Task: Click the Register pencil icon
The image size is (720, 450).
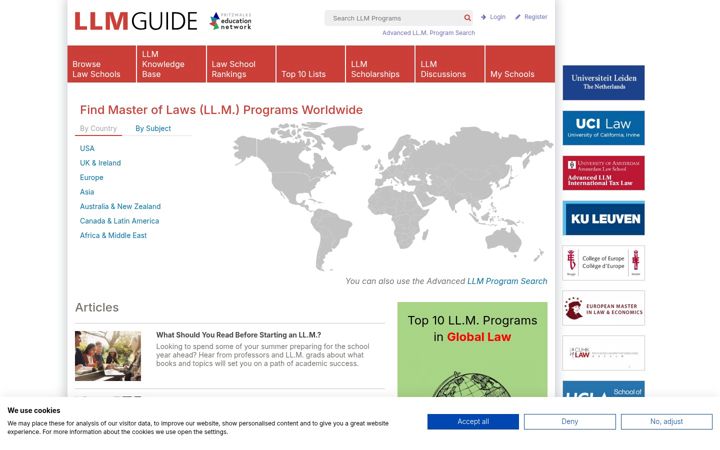Action: tap(518, 17)
